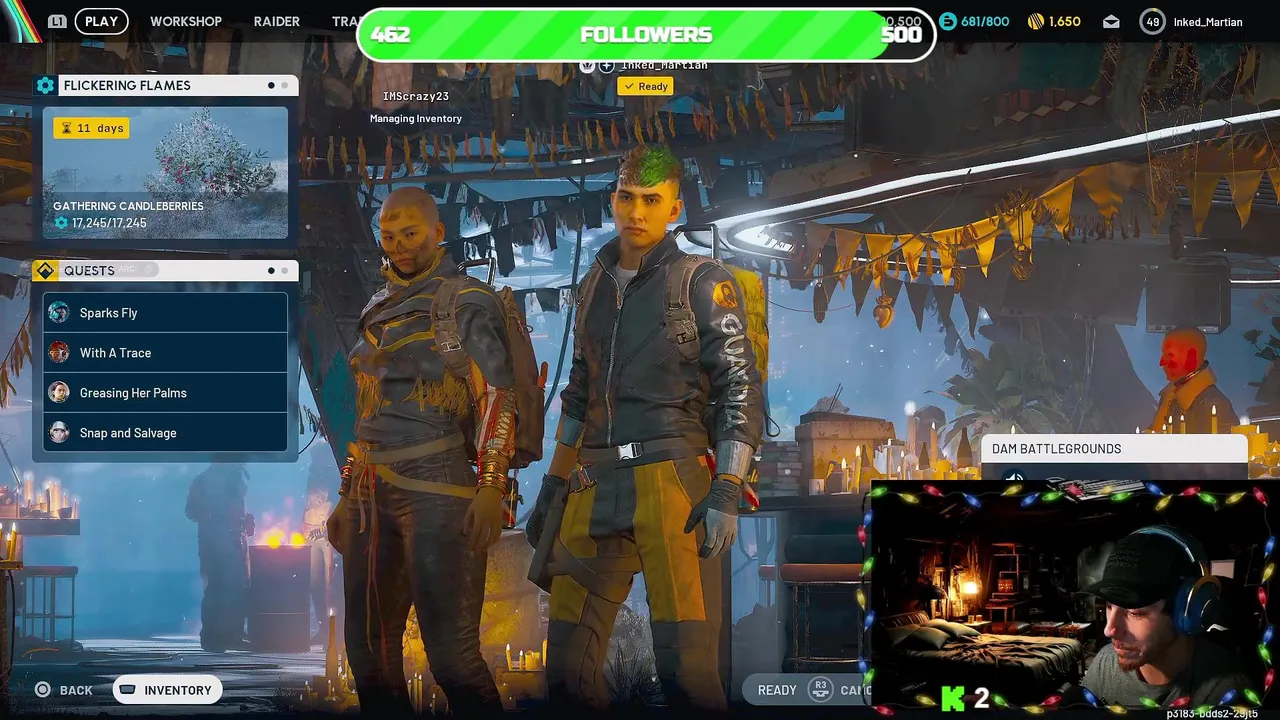Open the WORKSHOP tab
Viewport: 1280px width, 720px height.
(186, 21)
